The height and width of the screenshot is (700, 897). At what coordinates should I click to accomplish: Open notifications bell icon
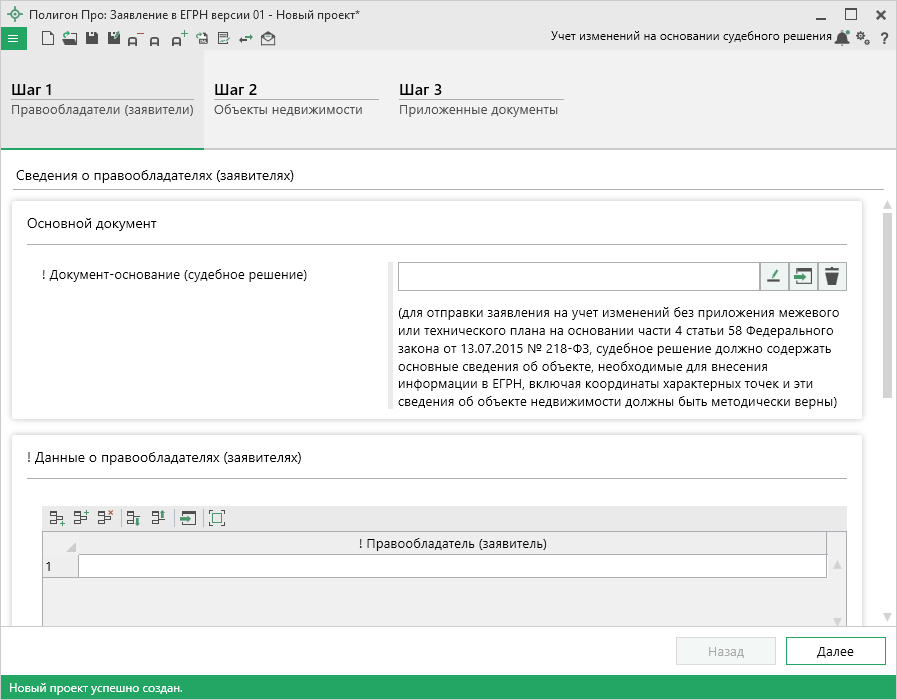[x=842, y=38]
